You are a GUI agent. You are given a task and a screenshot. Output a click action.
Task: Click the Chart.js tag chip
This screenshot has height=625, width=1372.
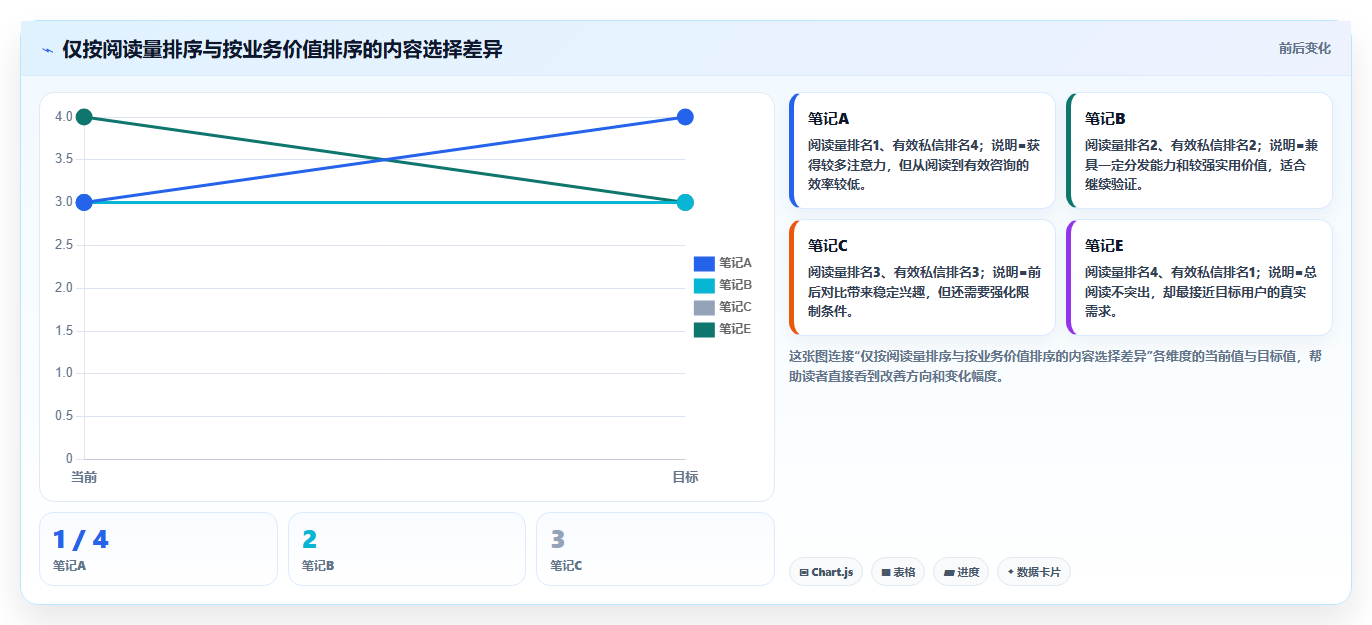pyautogui.click(x=826, y=572)
